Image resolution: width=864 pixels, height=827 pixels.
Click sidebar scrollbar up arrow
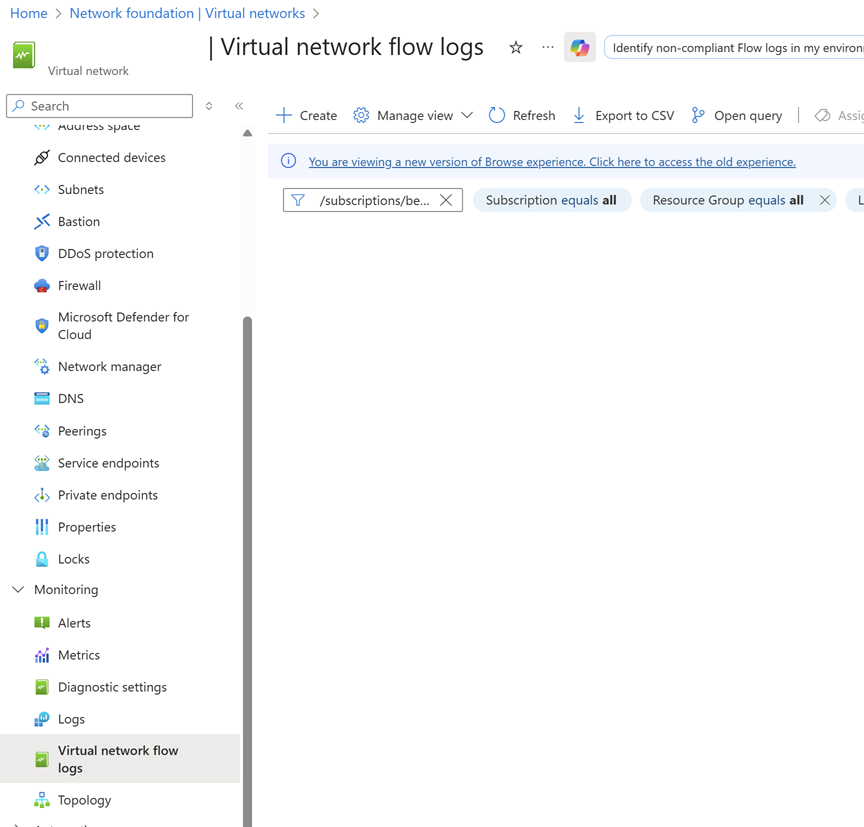[247, 133]
